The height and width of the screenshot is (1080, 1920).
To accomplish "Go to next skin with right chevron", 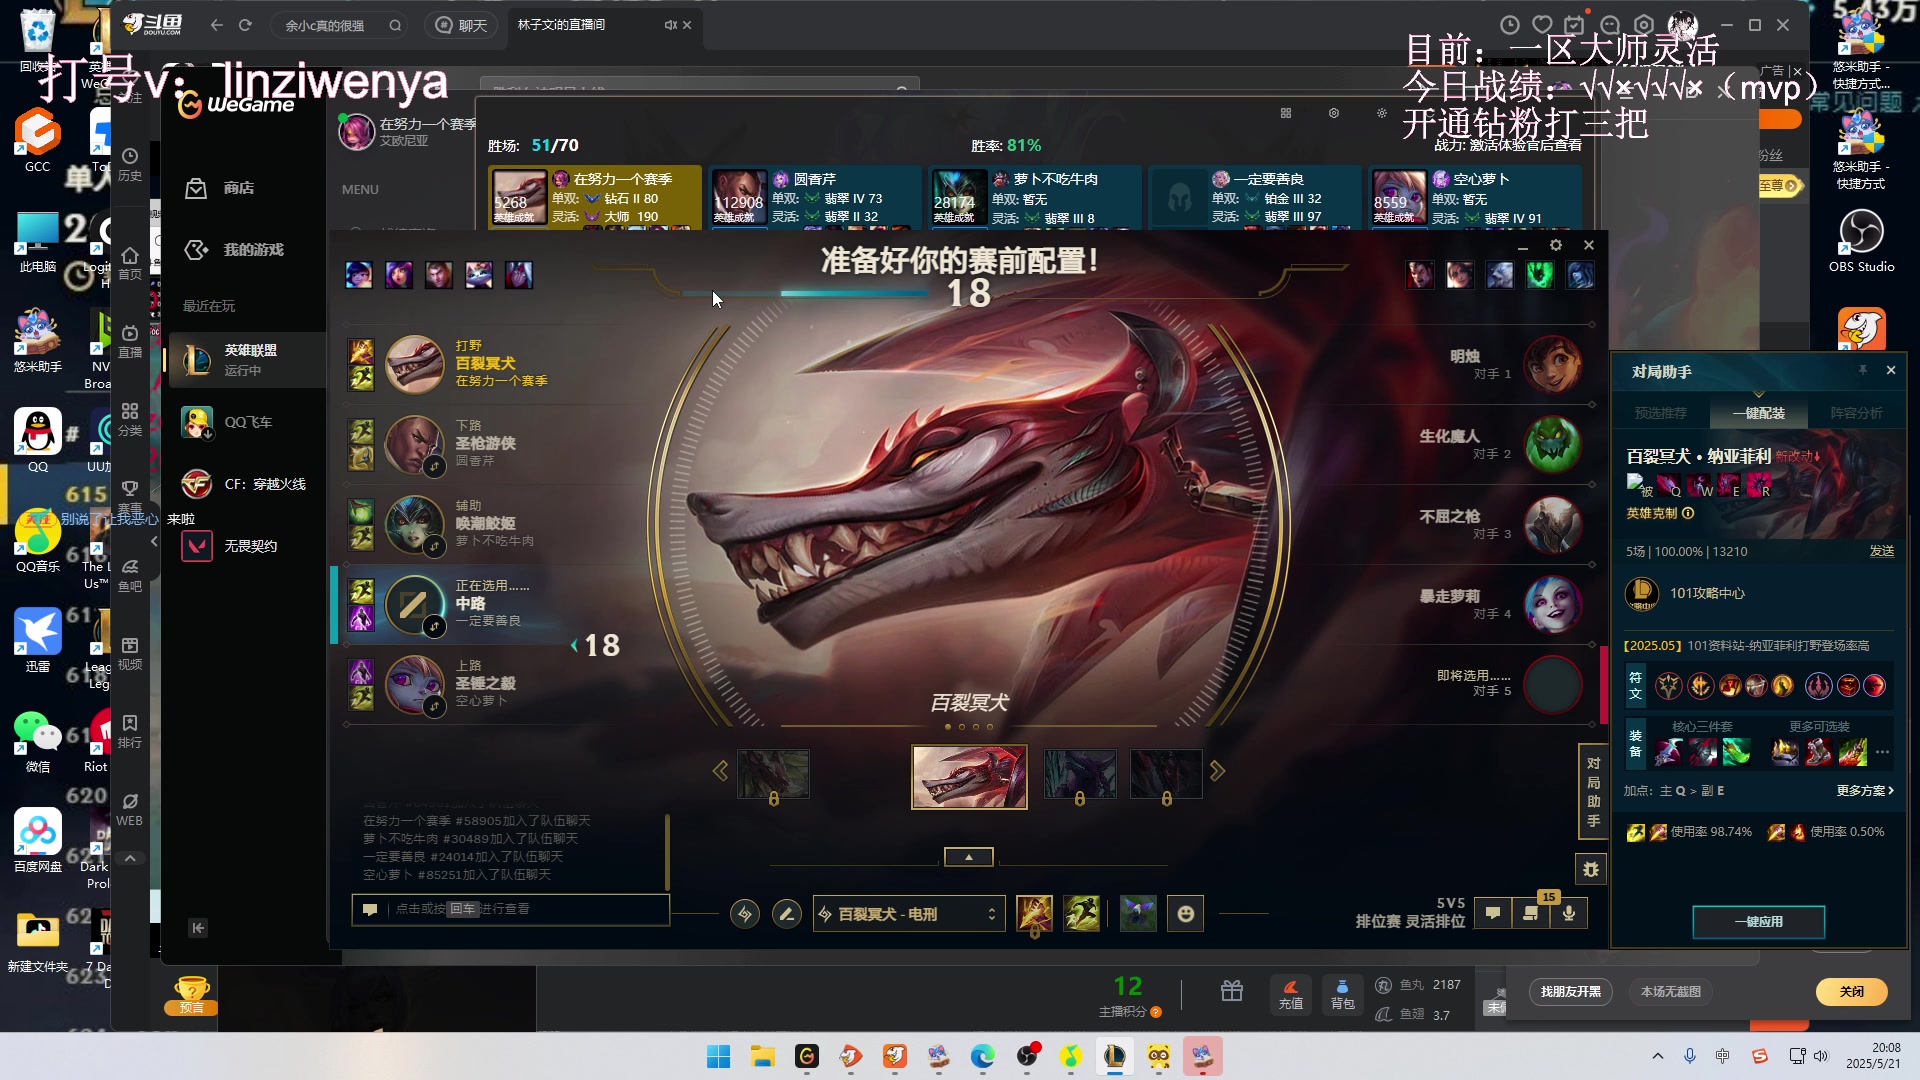I will click(x=1217, y=771).
